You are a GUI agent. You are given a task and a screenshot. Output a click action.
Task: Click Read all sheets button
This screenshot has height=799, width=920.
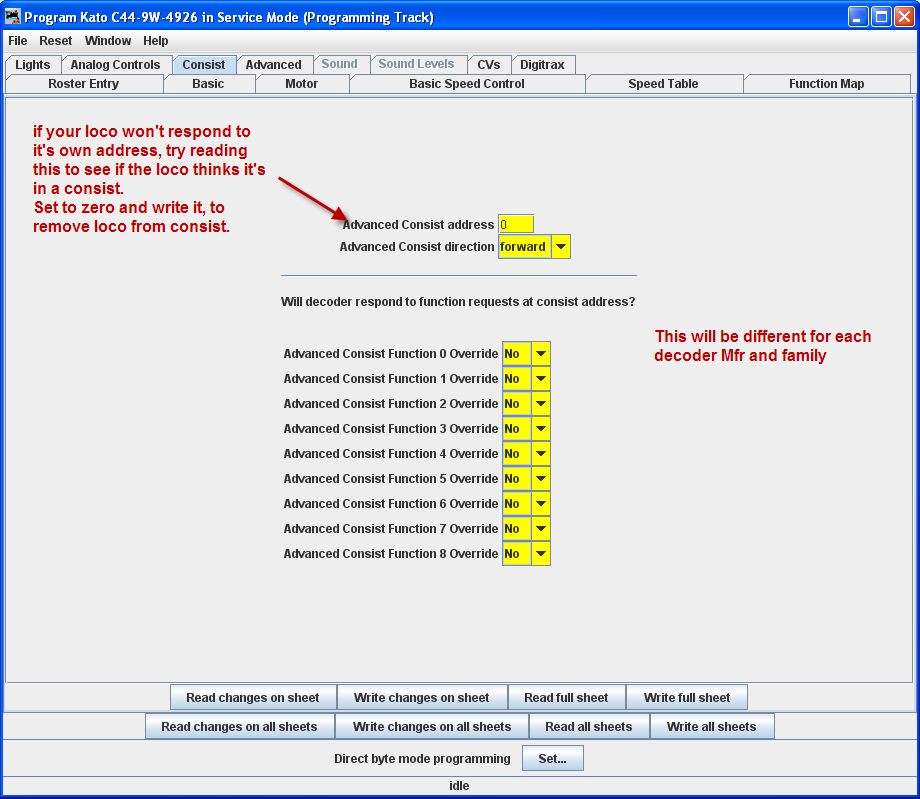coord(589,727)
